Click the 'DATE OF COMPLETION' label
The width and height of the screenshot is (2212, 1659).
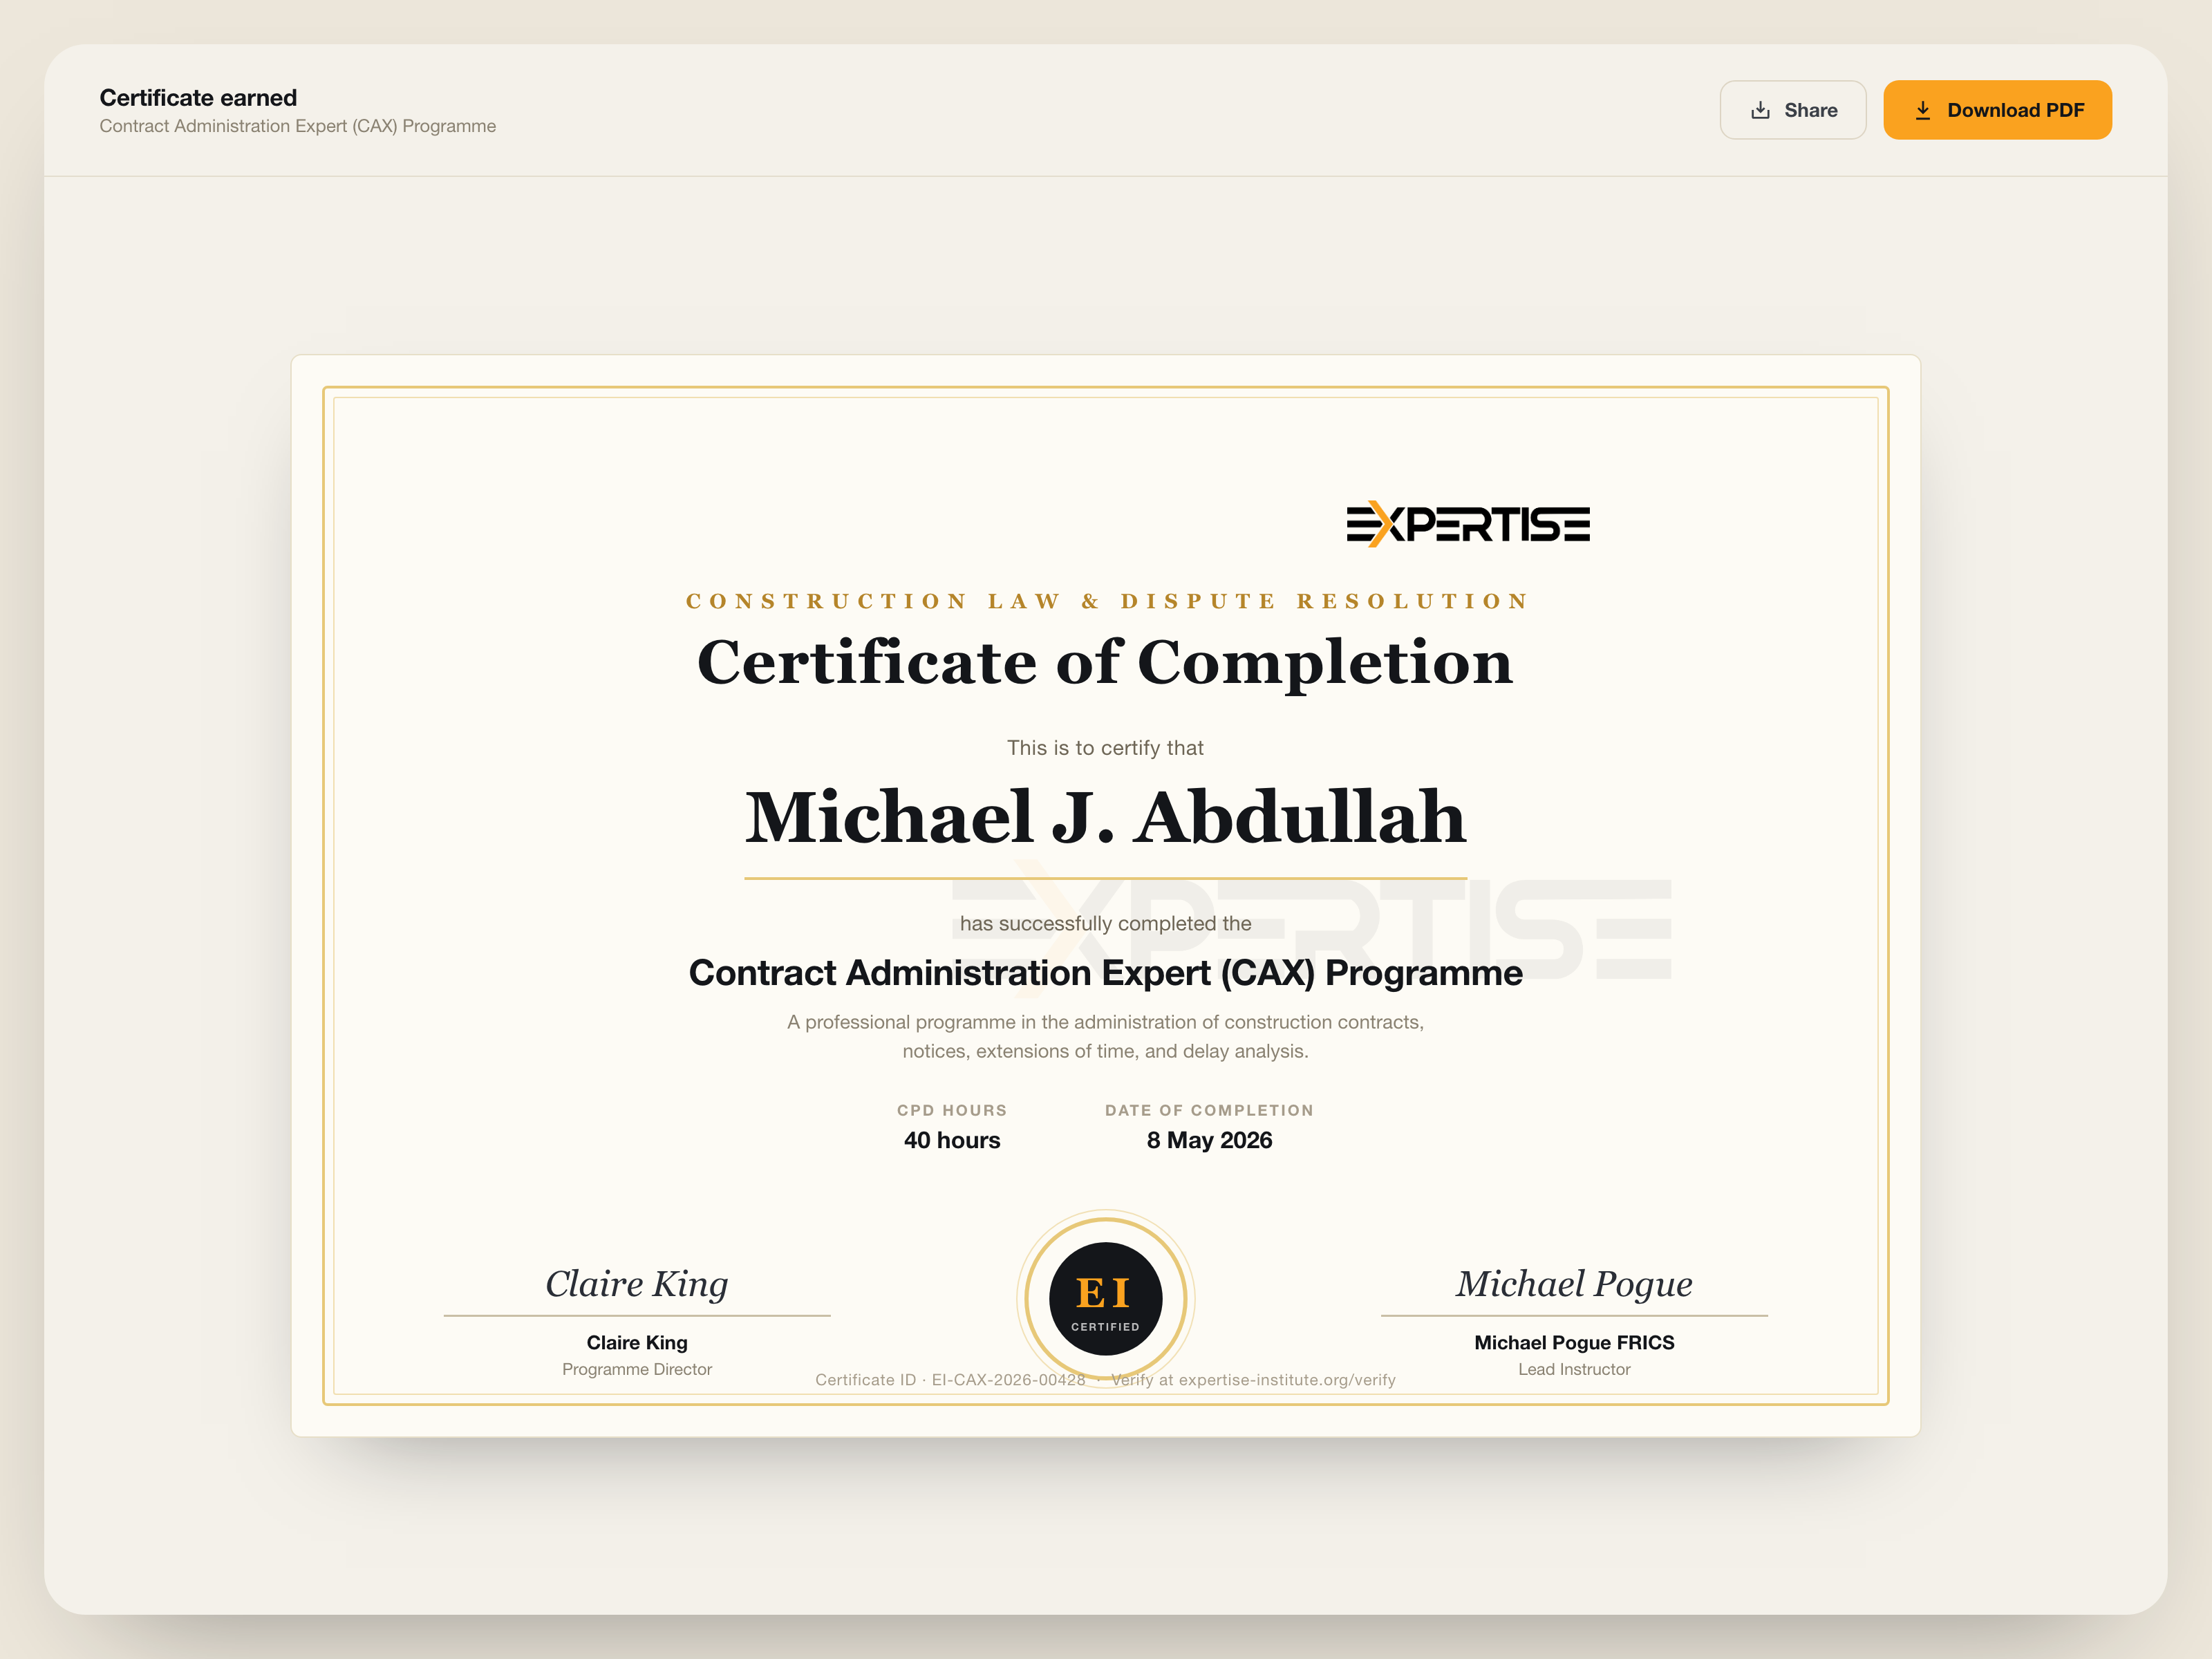coord(1209,1110)
